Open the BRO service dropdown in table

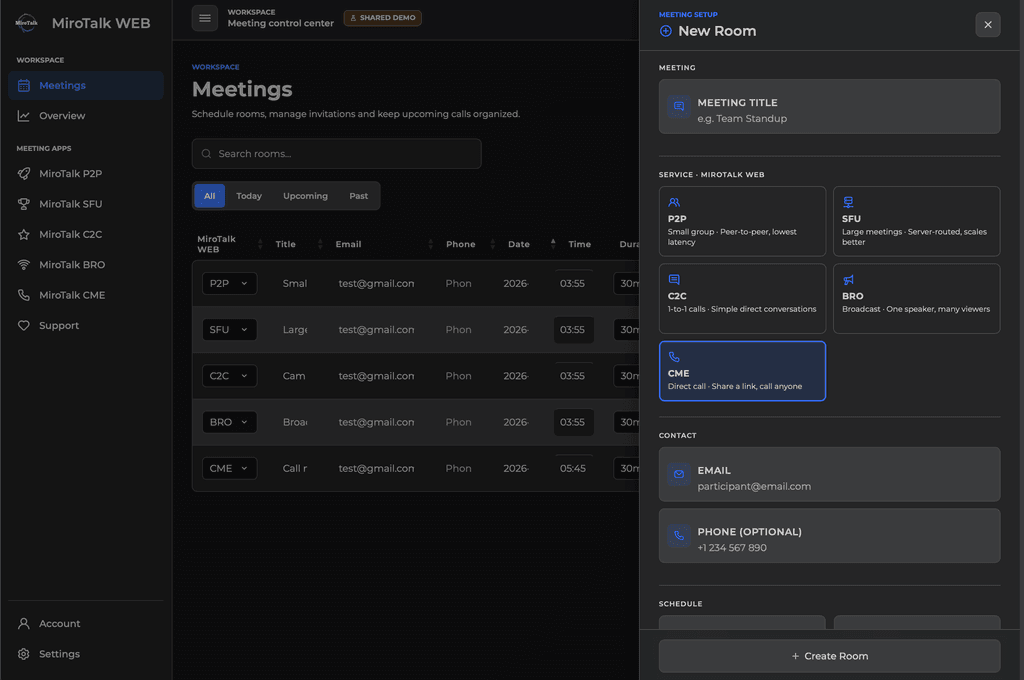[229, 422]
